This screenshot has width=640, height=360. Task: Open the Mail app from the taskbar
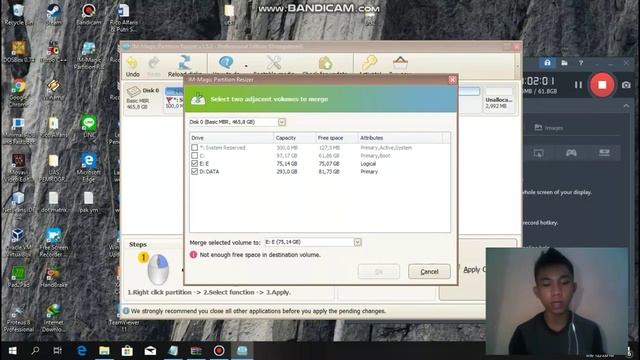coord(150,351)
